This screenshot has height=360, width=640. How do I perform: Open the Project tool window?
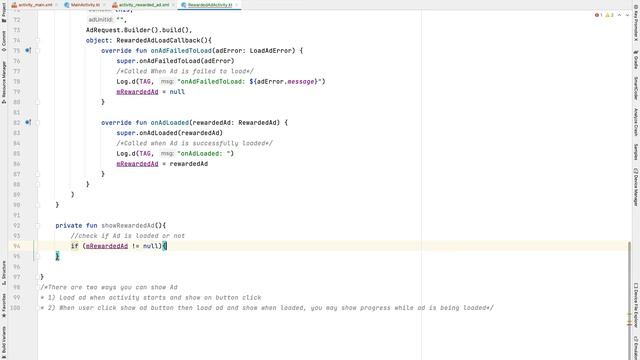point(4,12)
